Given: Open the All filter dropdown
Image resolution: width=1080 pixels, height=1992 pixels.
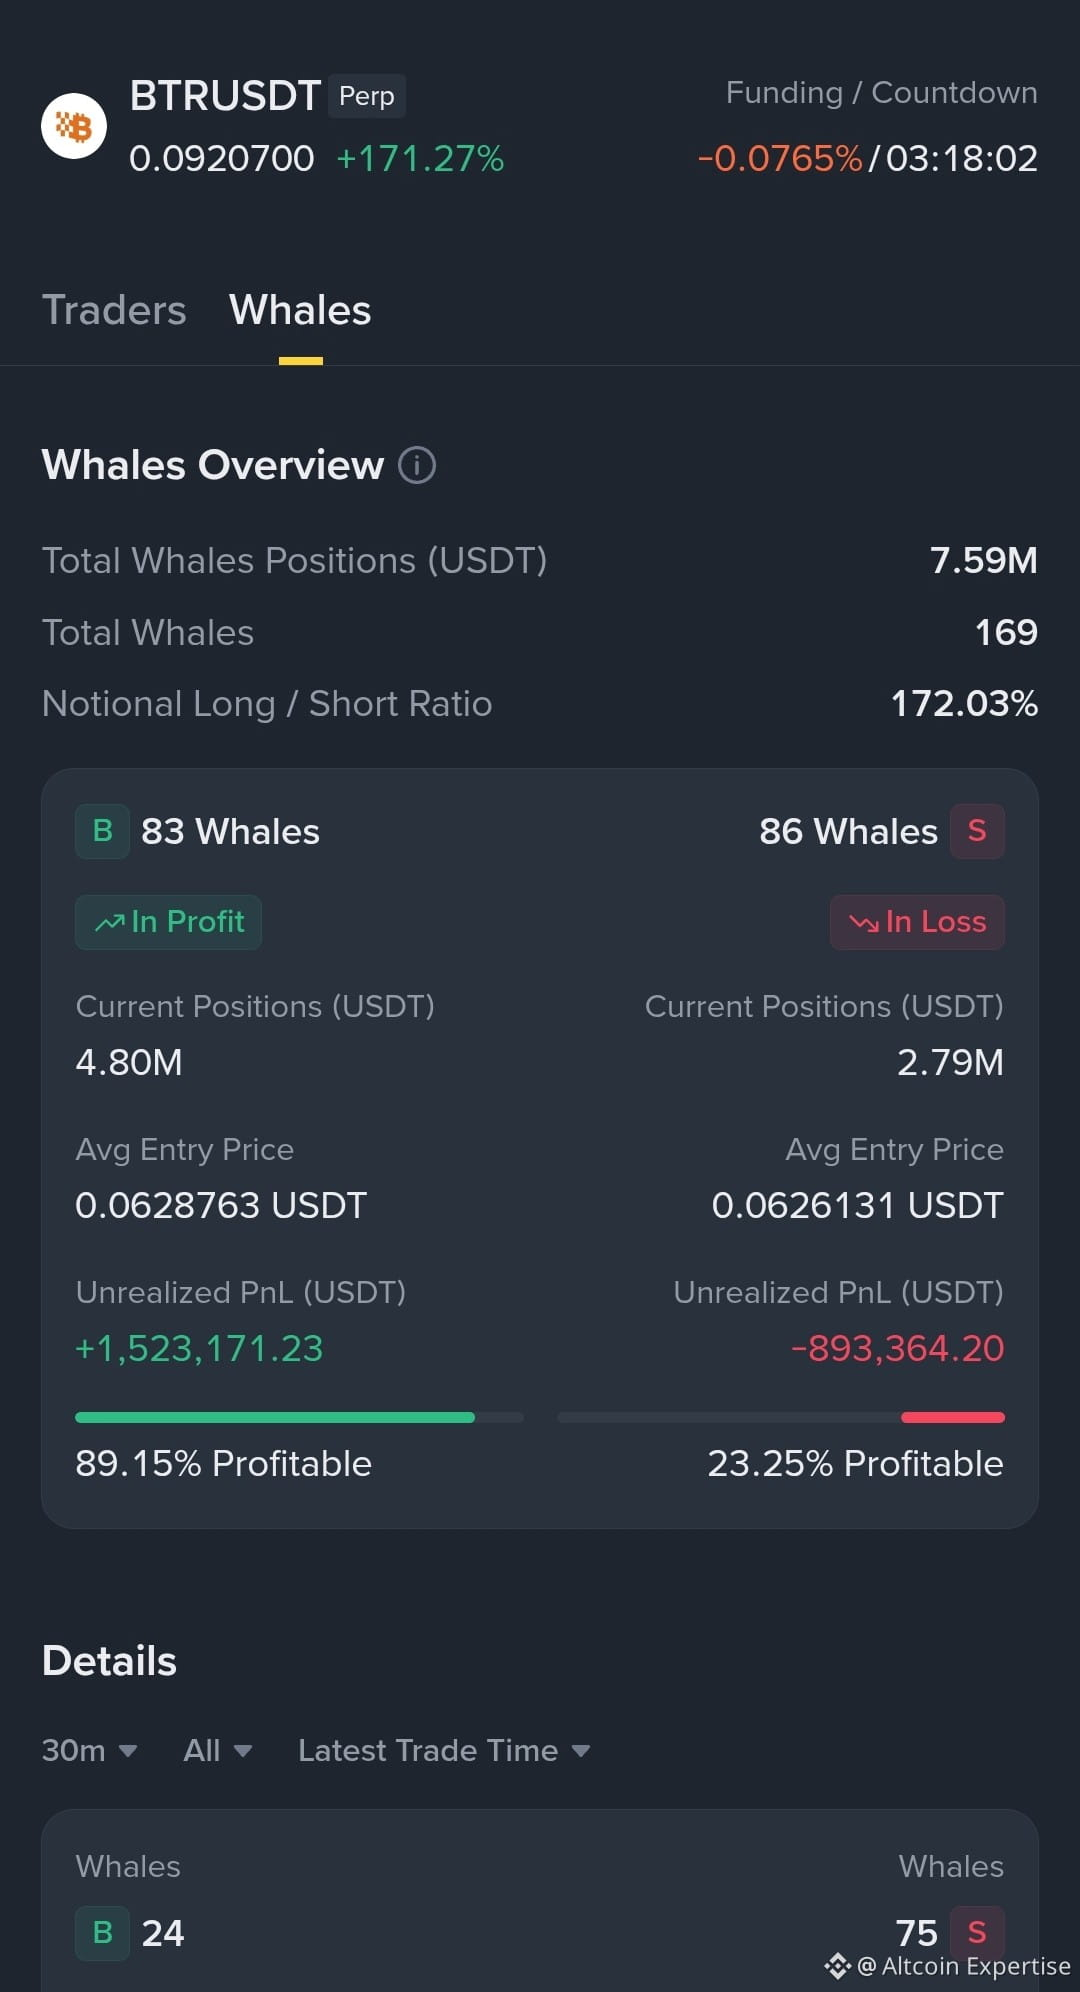Looking at the screenshot, I should pos(217,1750).
